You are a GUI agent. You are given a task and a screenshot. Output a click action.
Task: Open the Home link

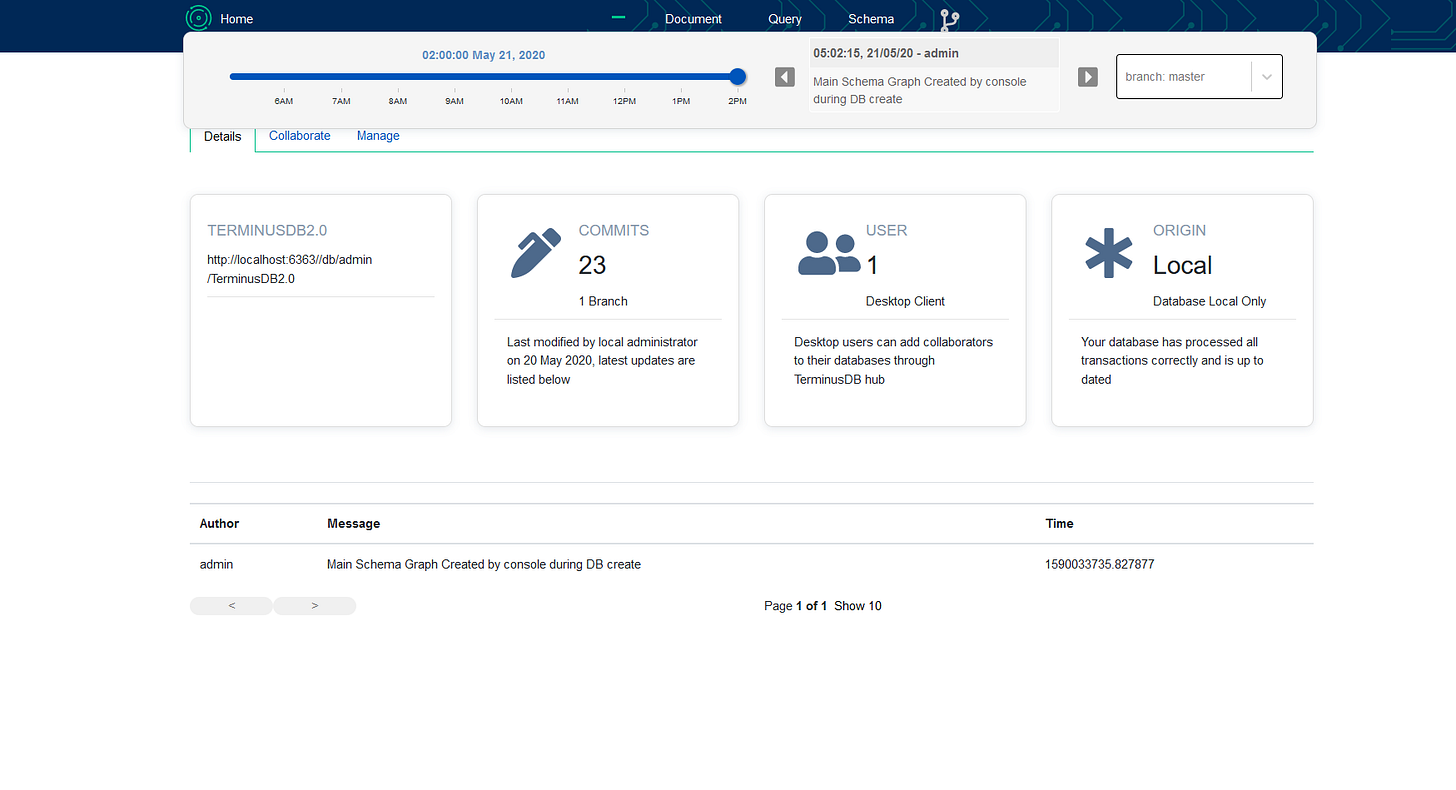pos(237,19)
